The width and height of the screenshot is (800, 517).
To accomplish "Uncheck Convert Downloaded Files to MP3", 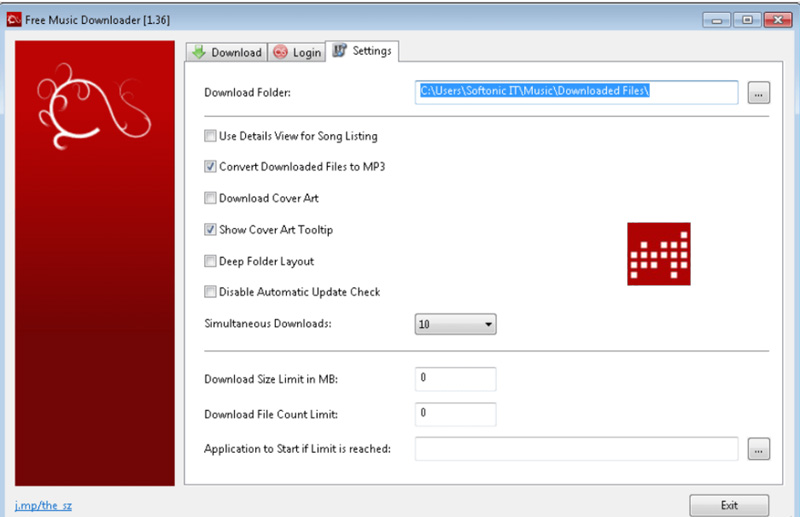I will pyautogui.click(x=210, y=166).
